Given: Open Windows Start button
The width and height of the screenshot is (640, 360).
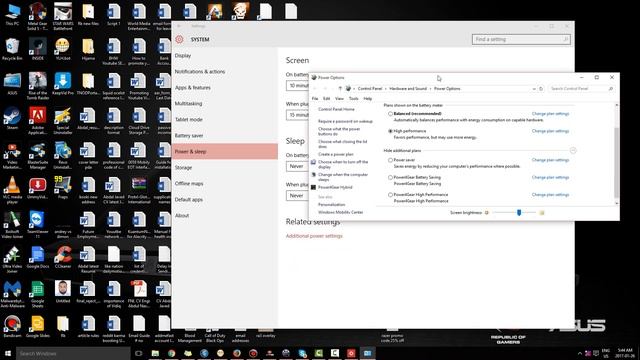Looking at the screenshot, I should [8, 353].
